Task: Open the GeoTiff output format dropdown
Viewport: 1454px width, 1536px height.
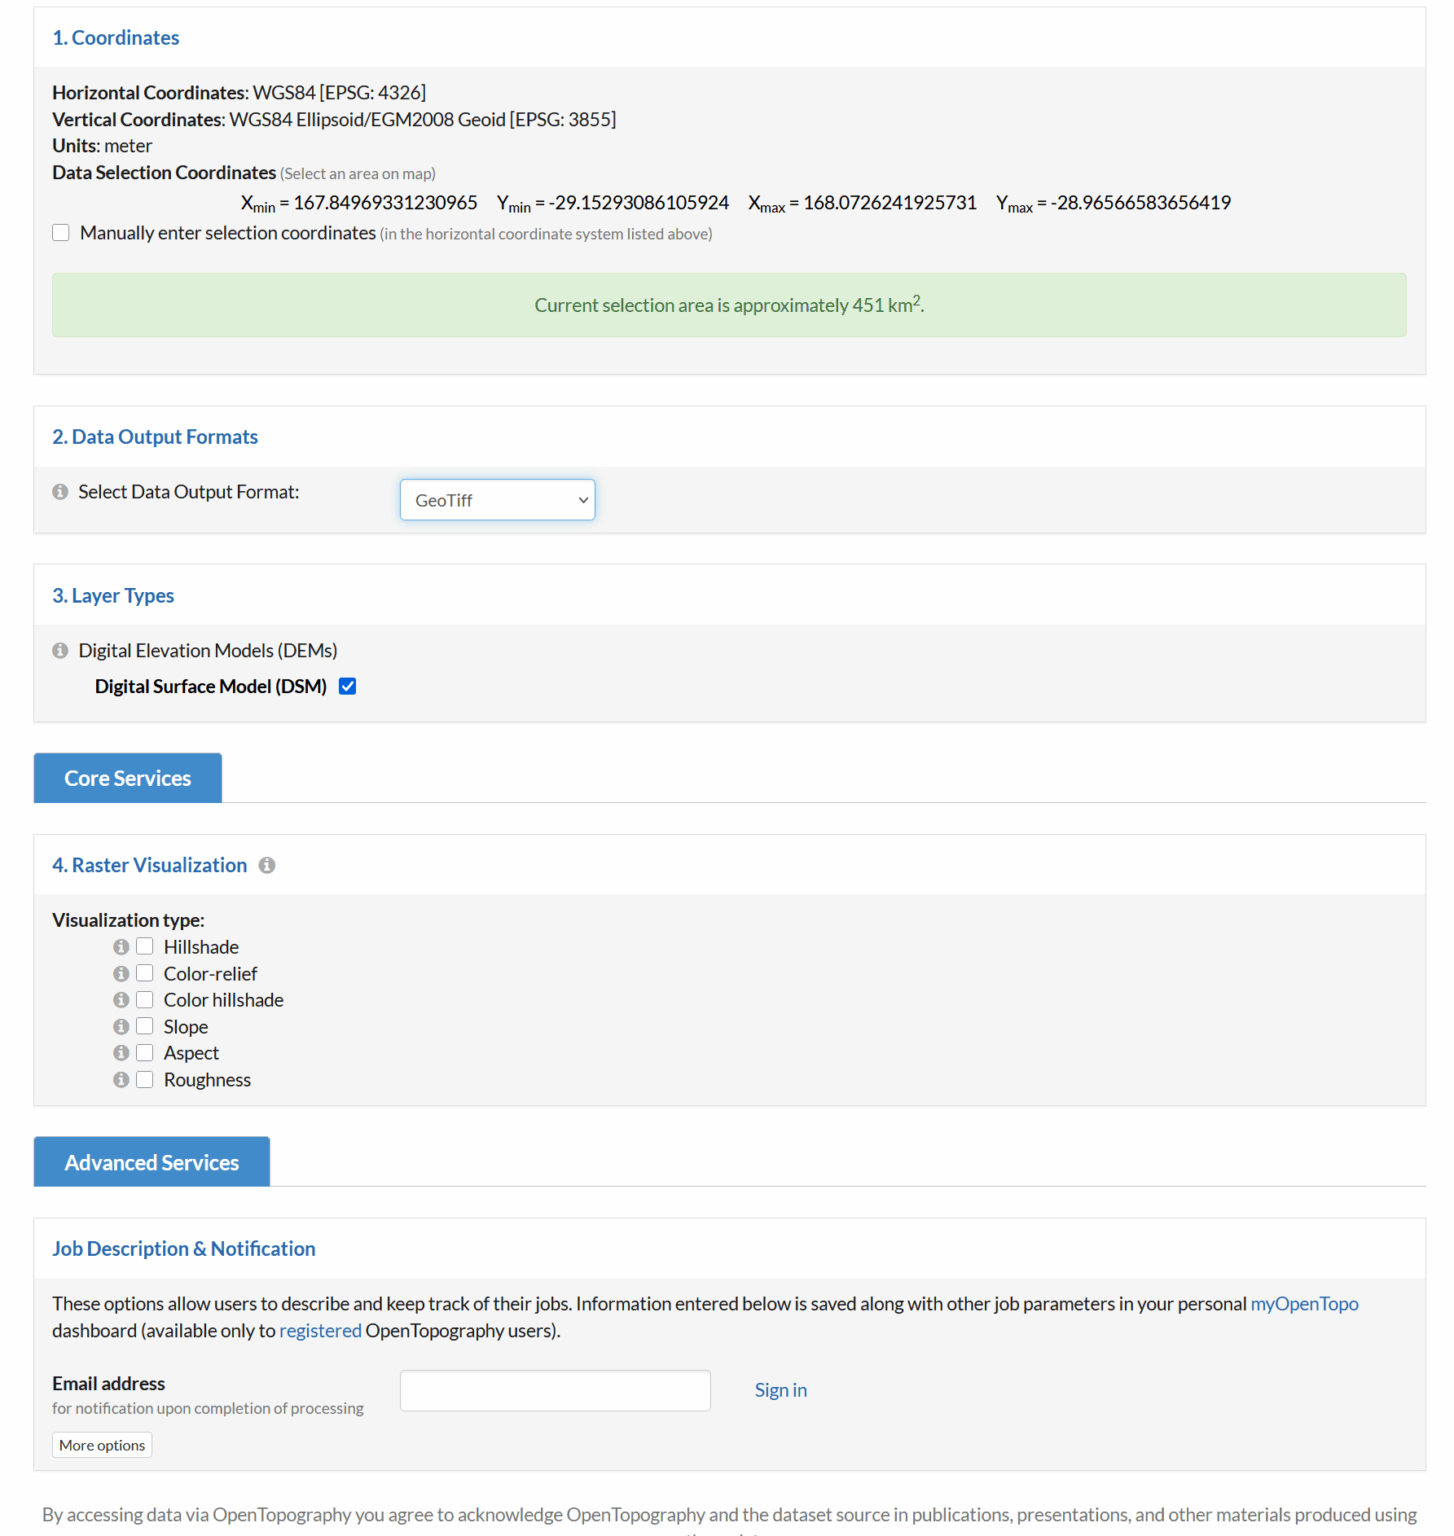Action: pos(497,500)
